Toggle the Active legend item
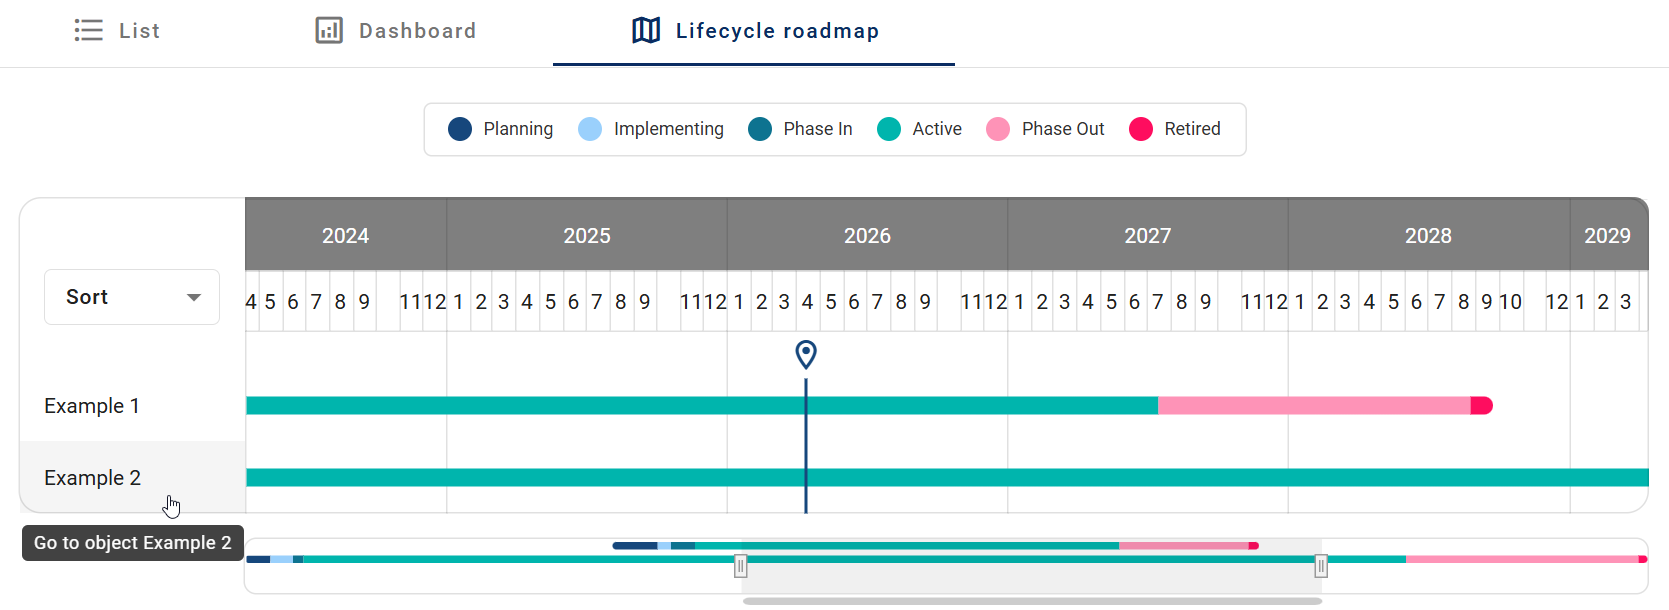Image resolution: width=1669 pixels, height=610 pixels. [x=919, y=129]
